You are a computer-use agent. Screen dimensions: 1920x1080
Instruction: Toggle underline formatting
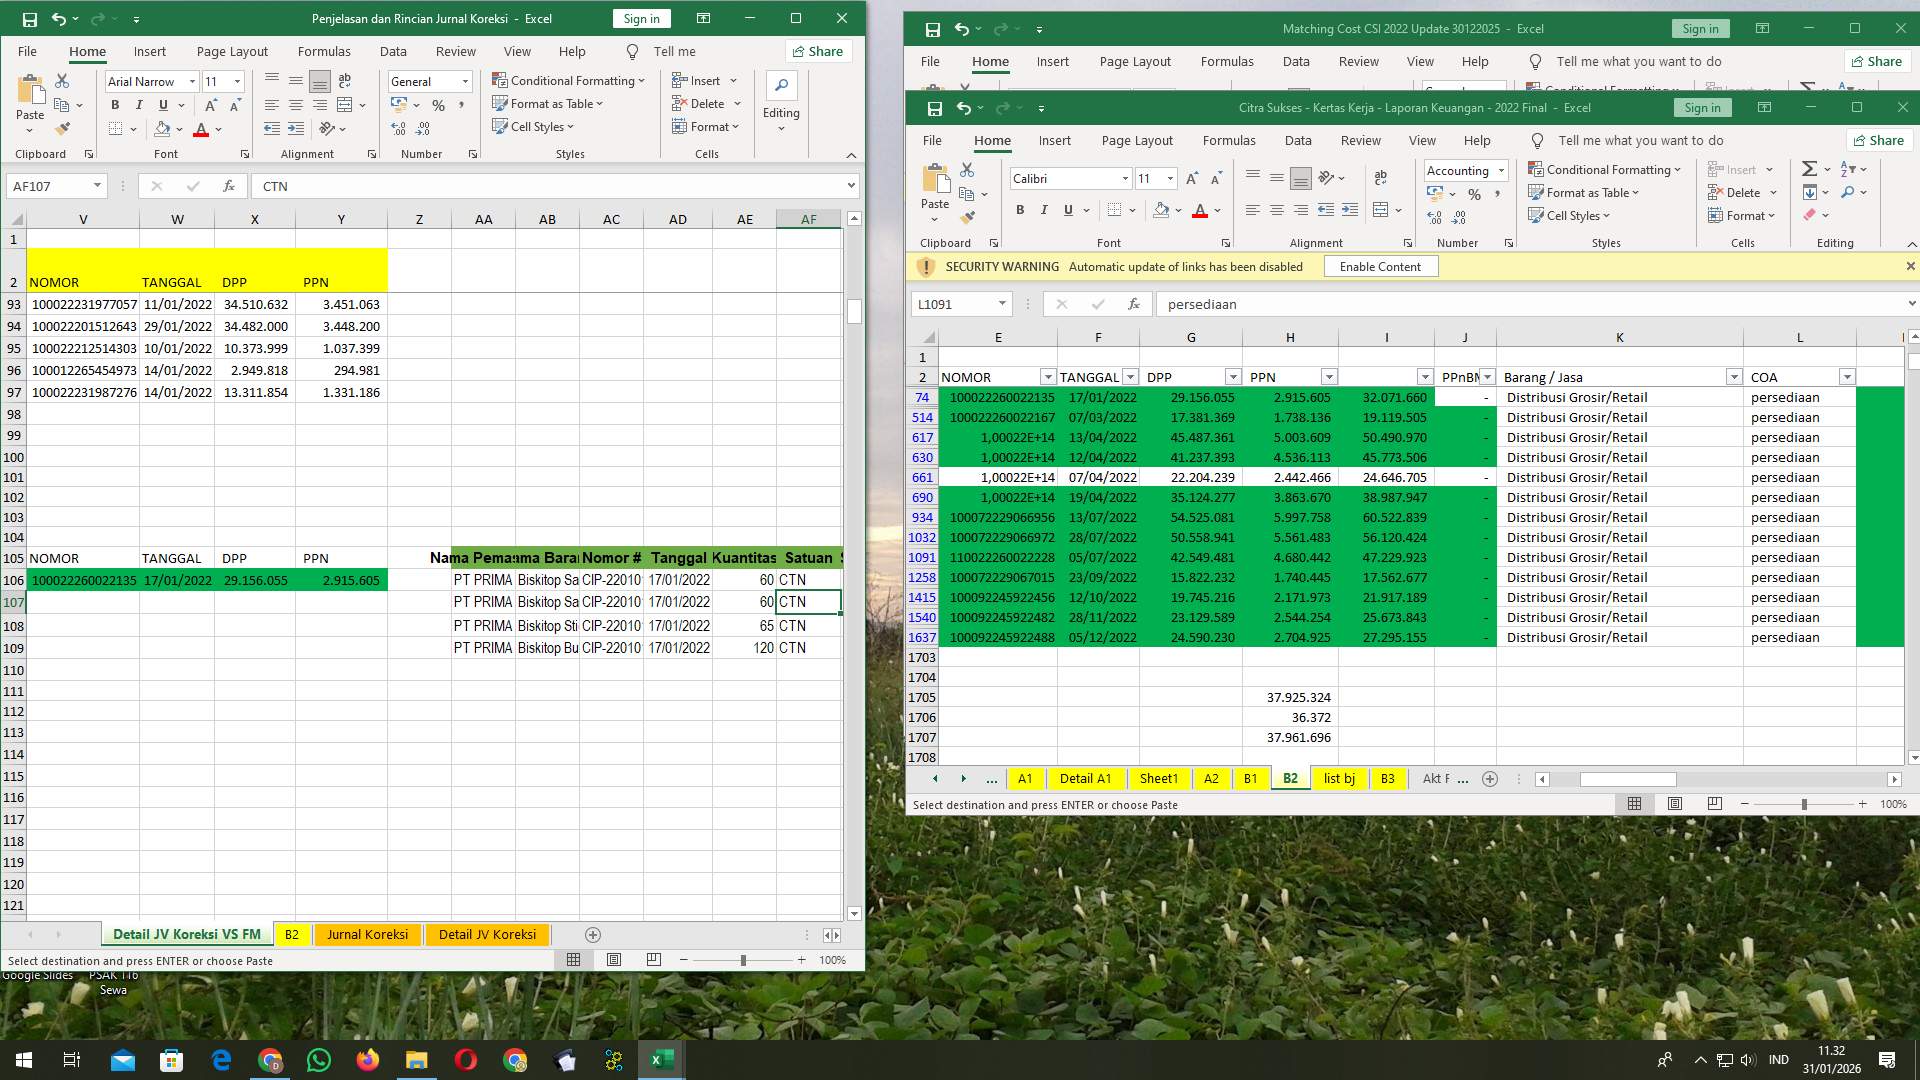1066,210
